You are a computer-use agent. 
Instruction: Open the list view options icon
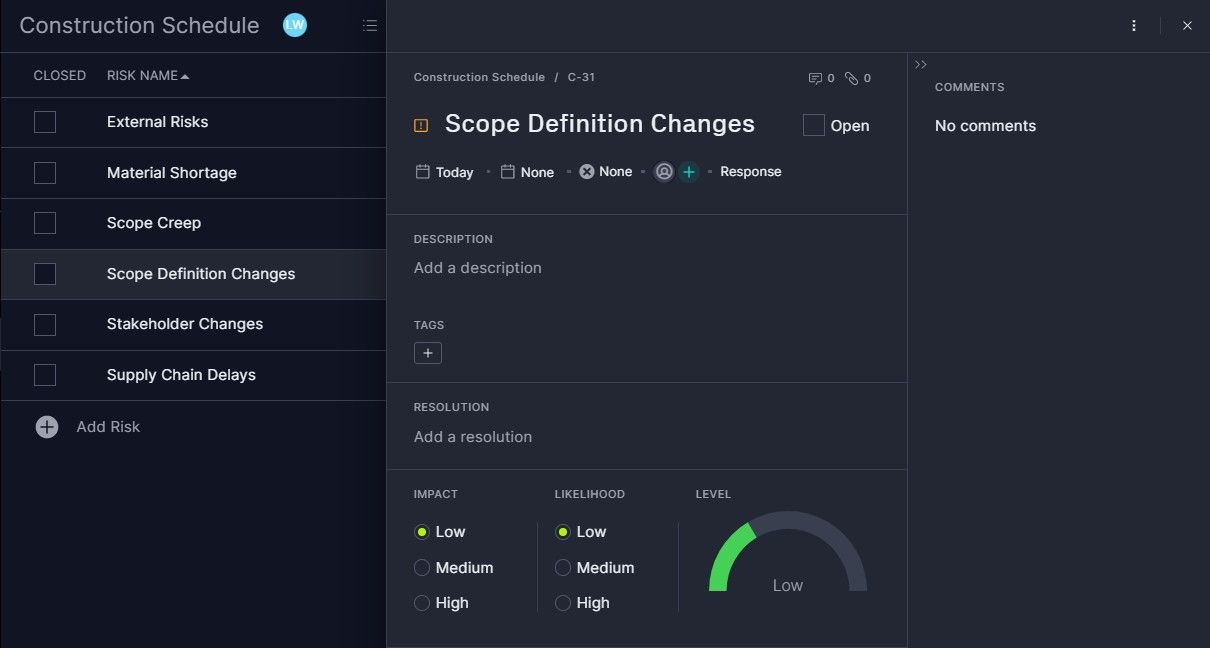(x=370, y=26)
